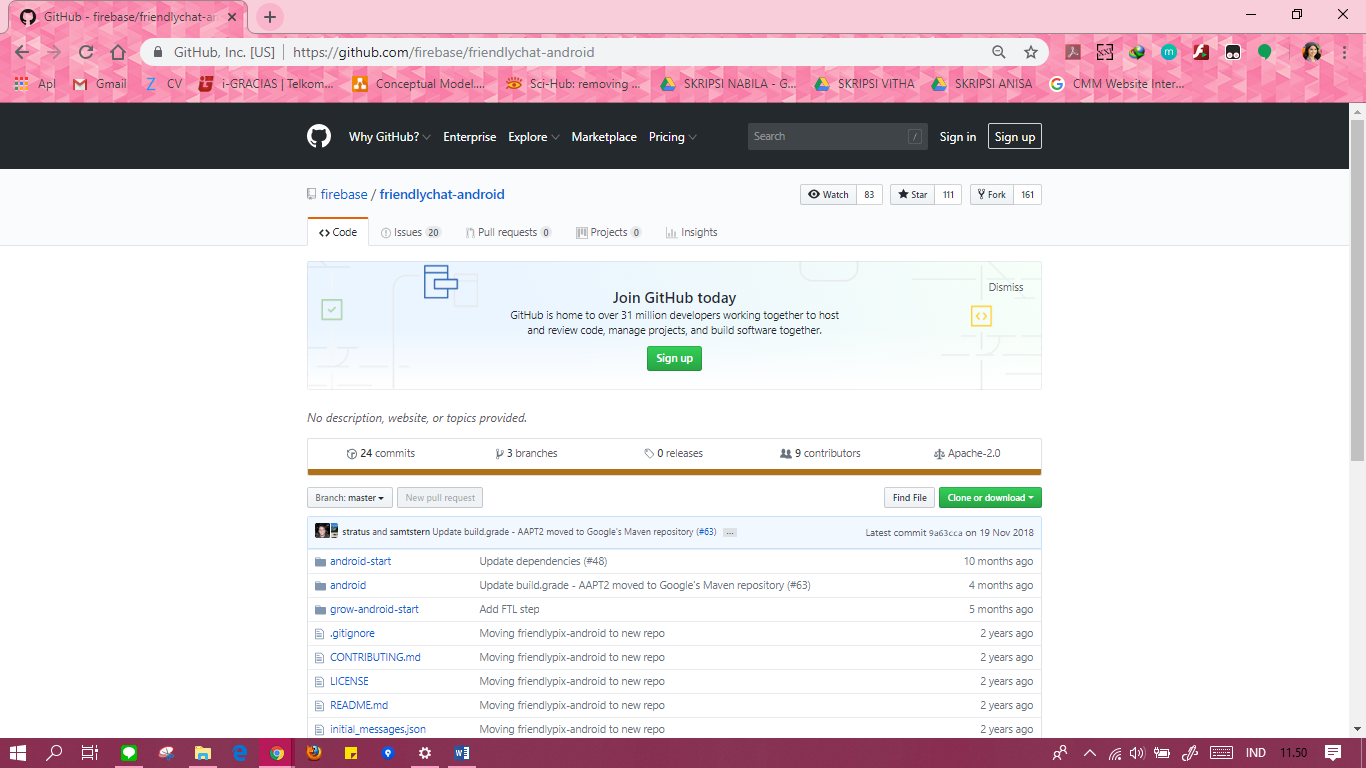Screen dimensions: 1366x768
Task: Click the header Sign up button
Action: 1015,137
